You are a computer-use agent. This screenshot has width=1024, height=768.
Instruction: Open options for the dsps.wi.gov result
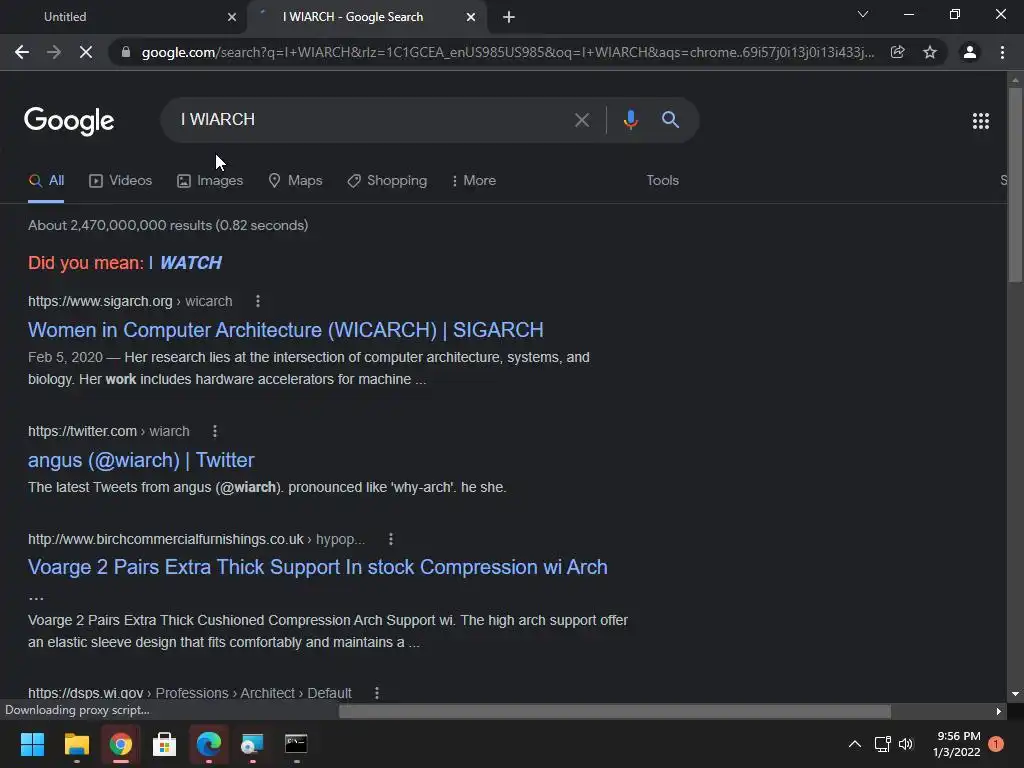click(377, 693)
